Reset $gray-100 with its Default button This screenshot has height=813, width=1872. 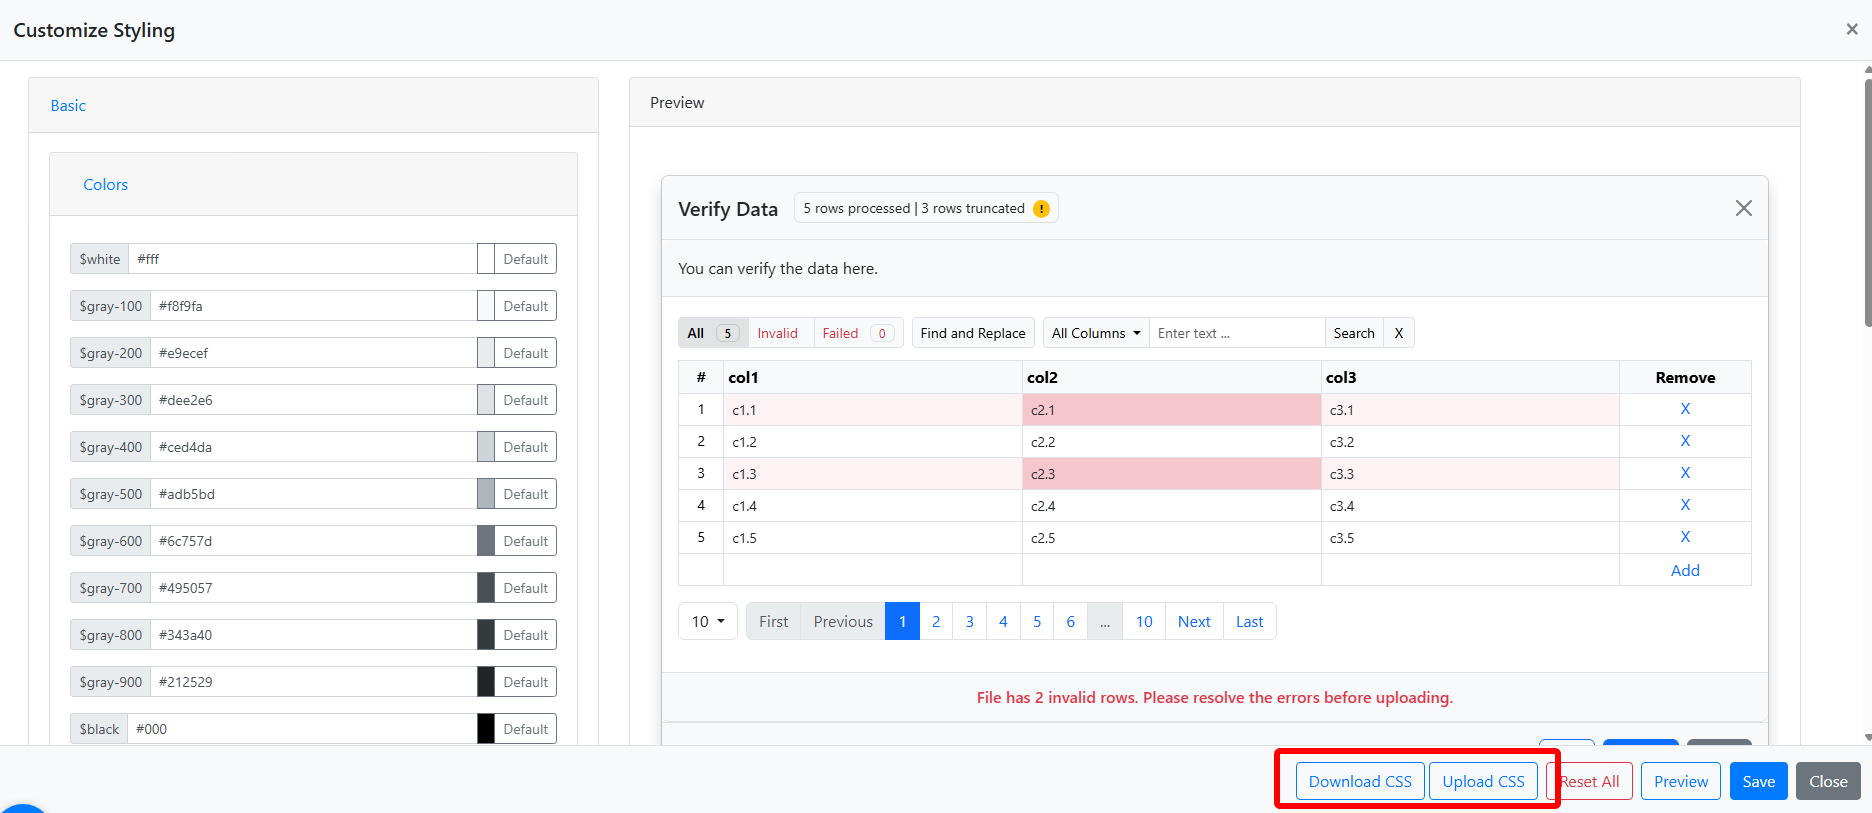tap(525, 306)
